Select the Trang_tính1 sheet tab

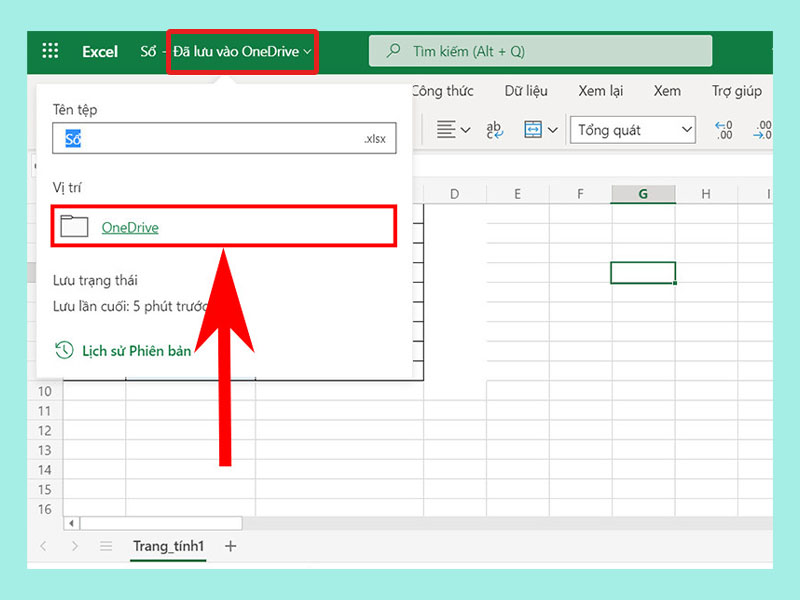(168, 546)
